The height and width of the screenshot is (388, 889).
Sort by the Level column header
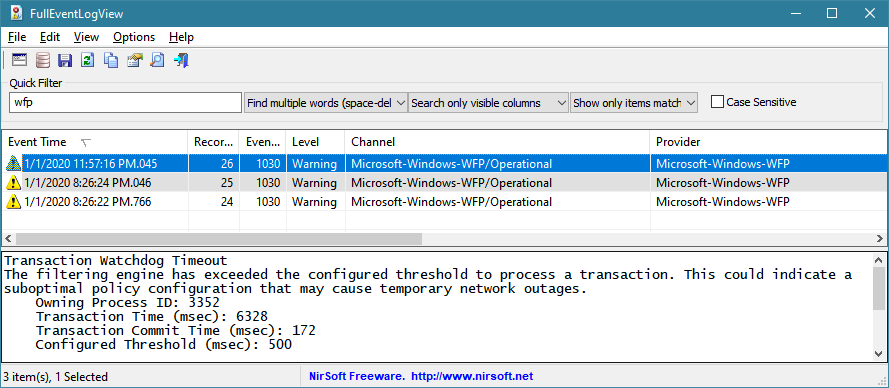(x=316, y=142)
